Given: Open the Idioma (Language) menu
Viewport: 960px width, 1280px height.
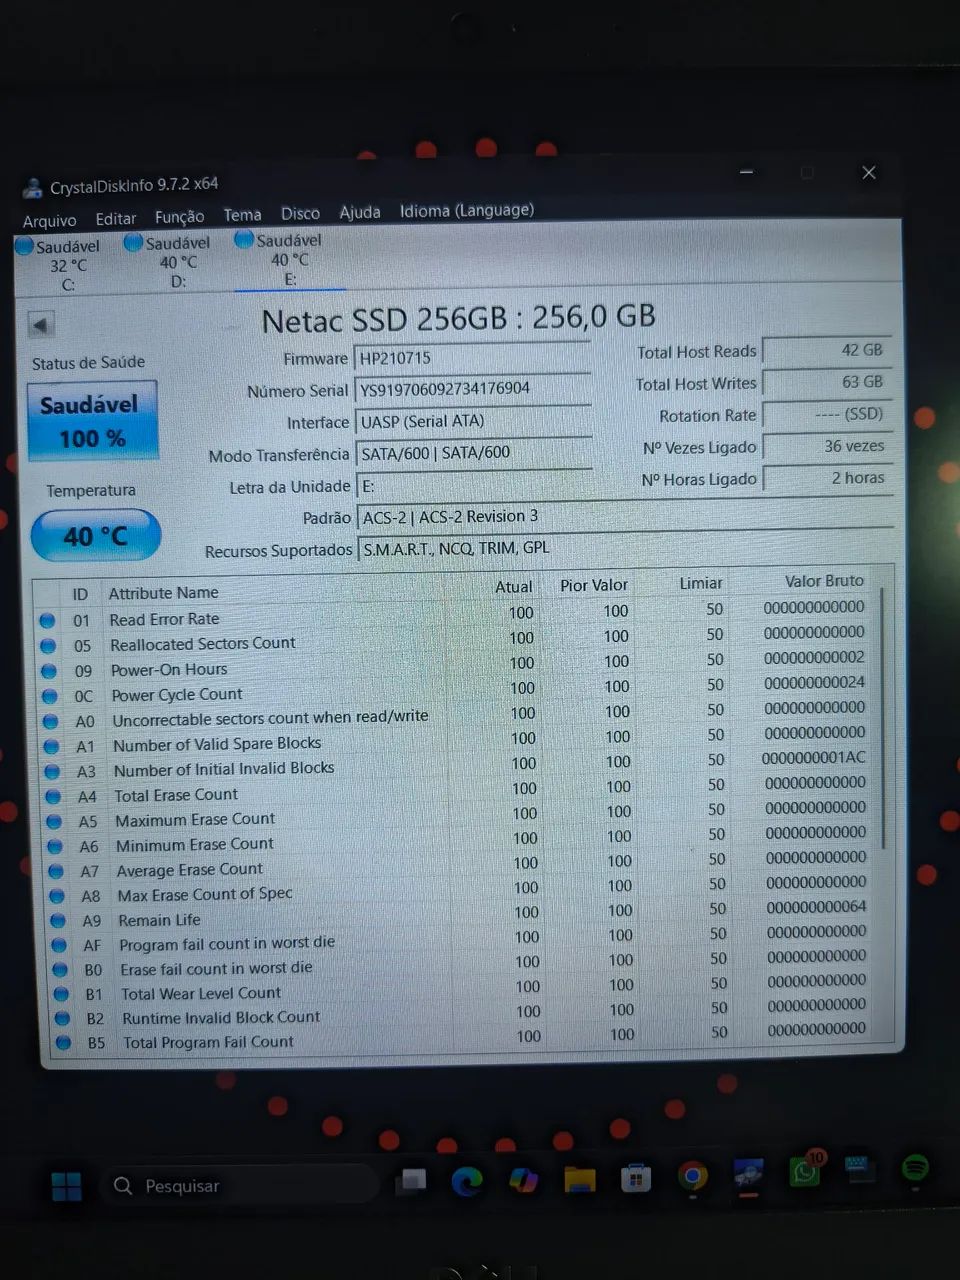Looking at the screenshot, I should pos(467,210).
